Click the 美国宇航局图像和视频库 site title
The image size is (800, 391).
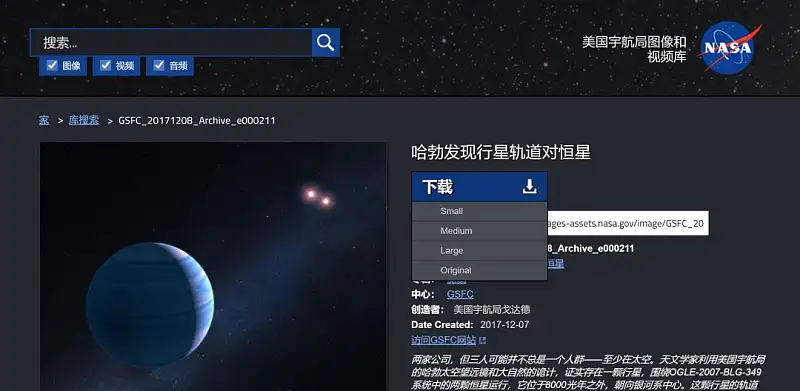(x=634, y=49)
